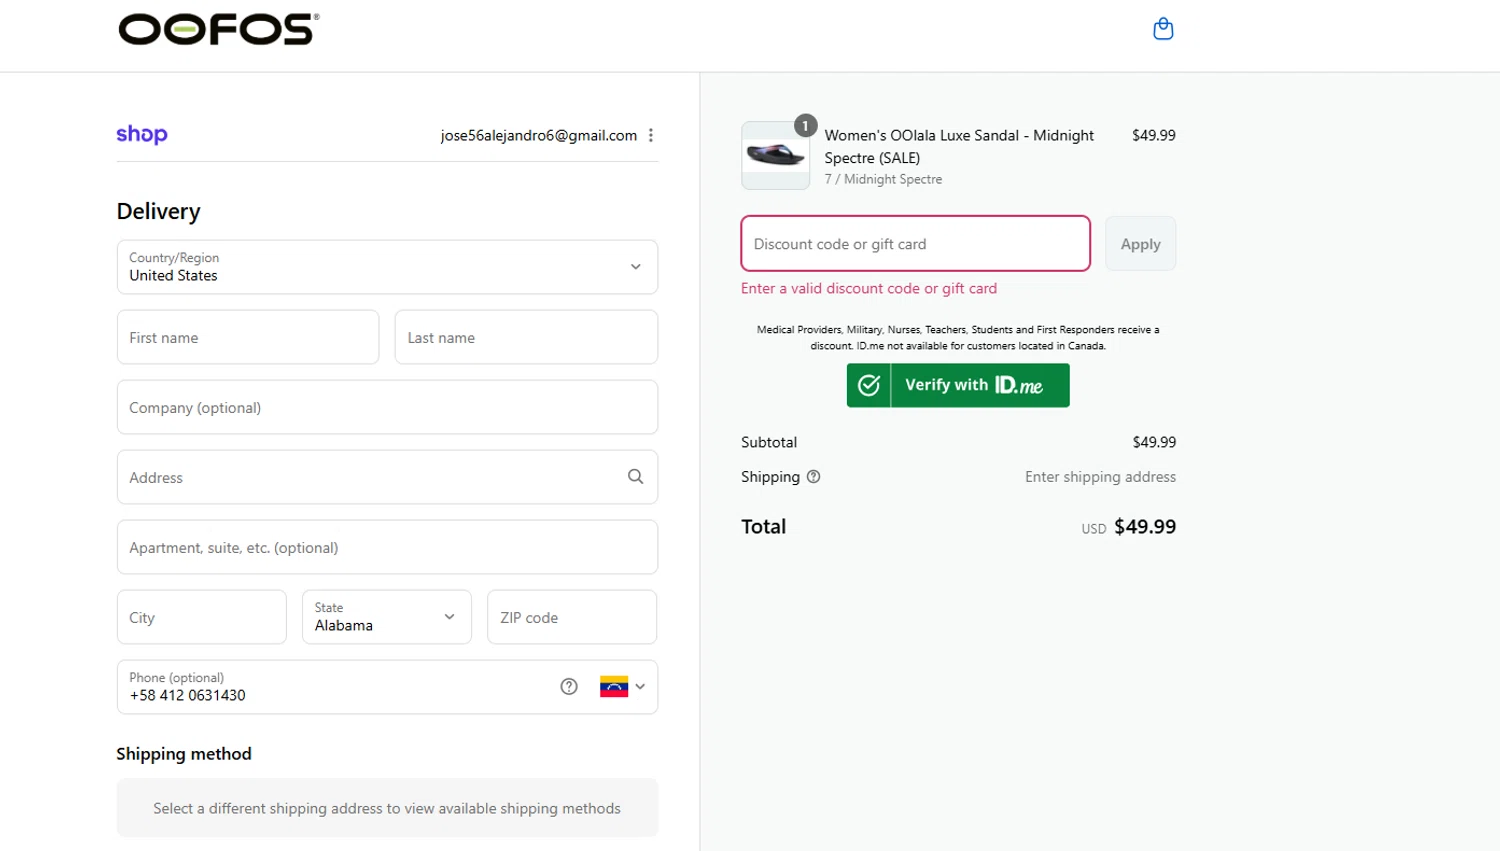Focus the Company (optional) field
The image size is (1500, 851).
(x=387, y=407)
